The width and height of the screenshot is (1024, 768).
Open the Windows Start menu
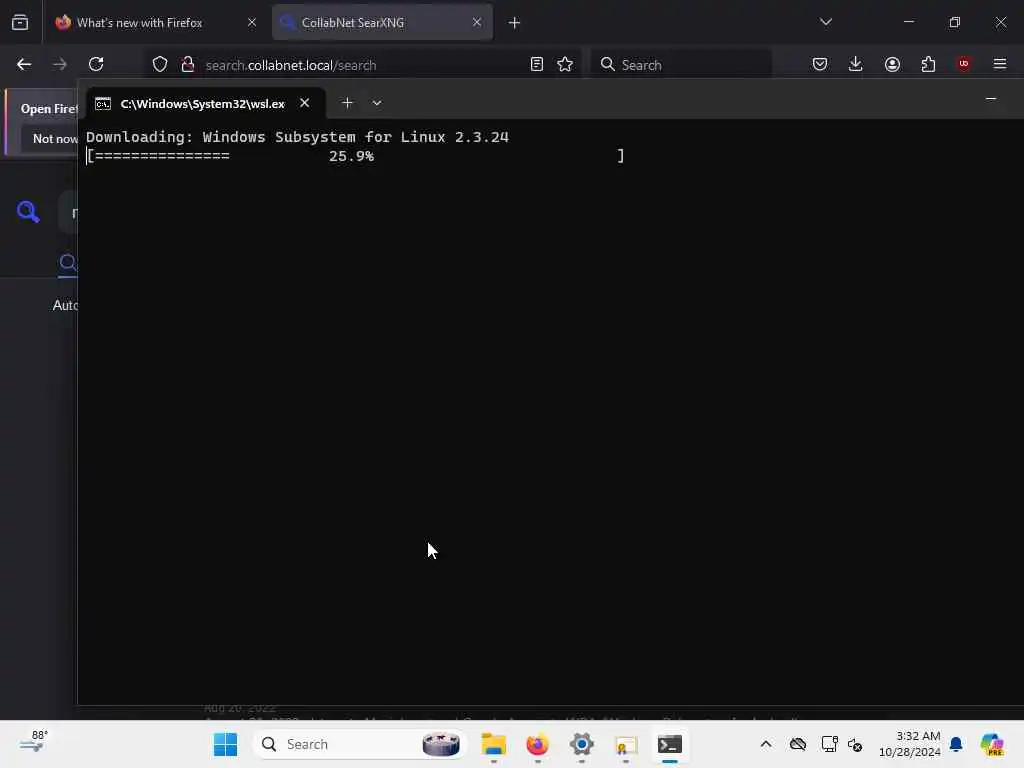(x=226, y=744)
